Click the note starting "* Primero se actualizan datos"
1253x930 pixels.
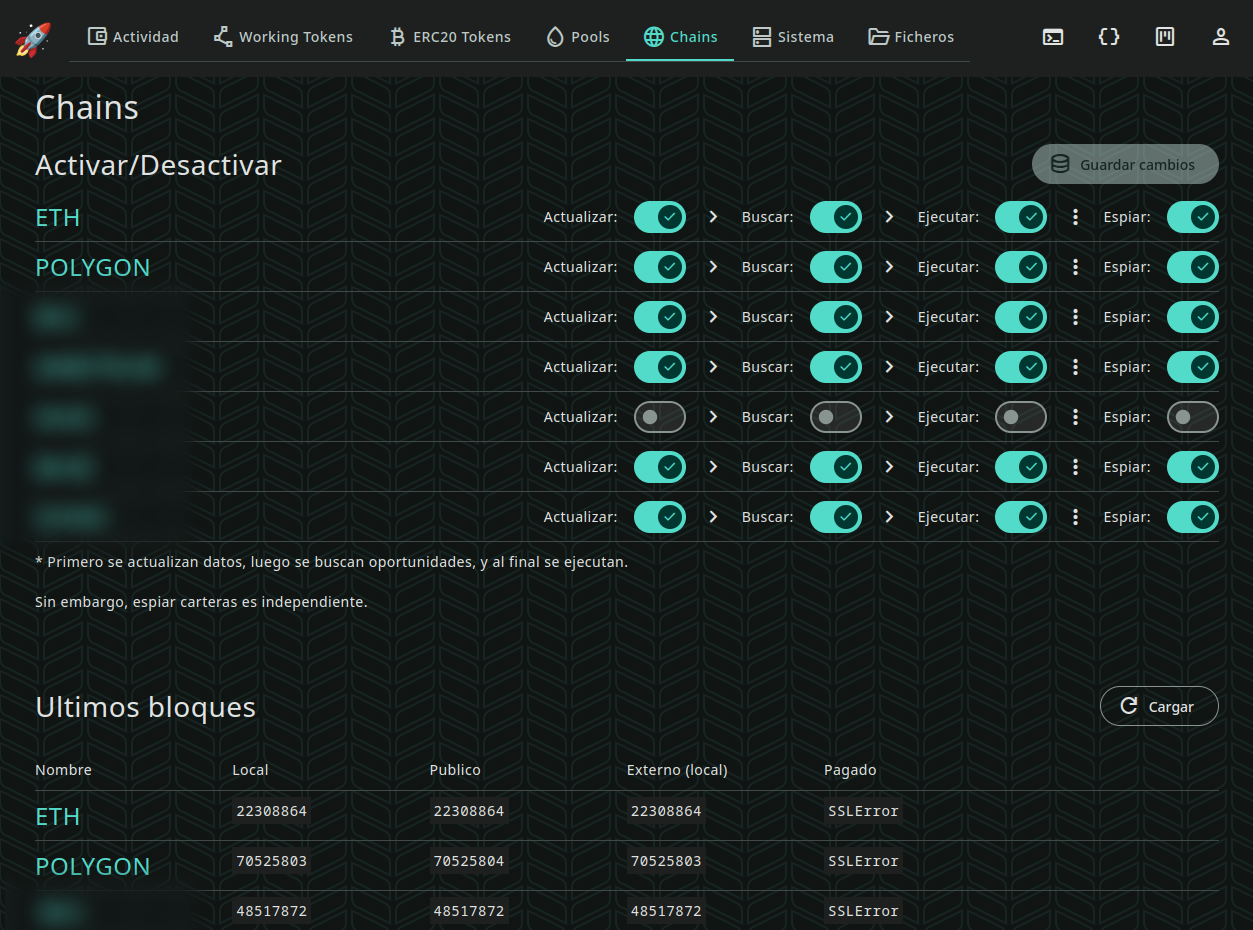[331, 562]
